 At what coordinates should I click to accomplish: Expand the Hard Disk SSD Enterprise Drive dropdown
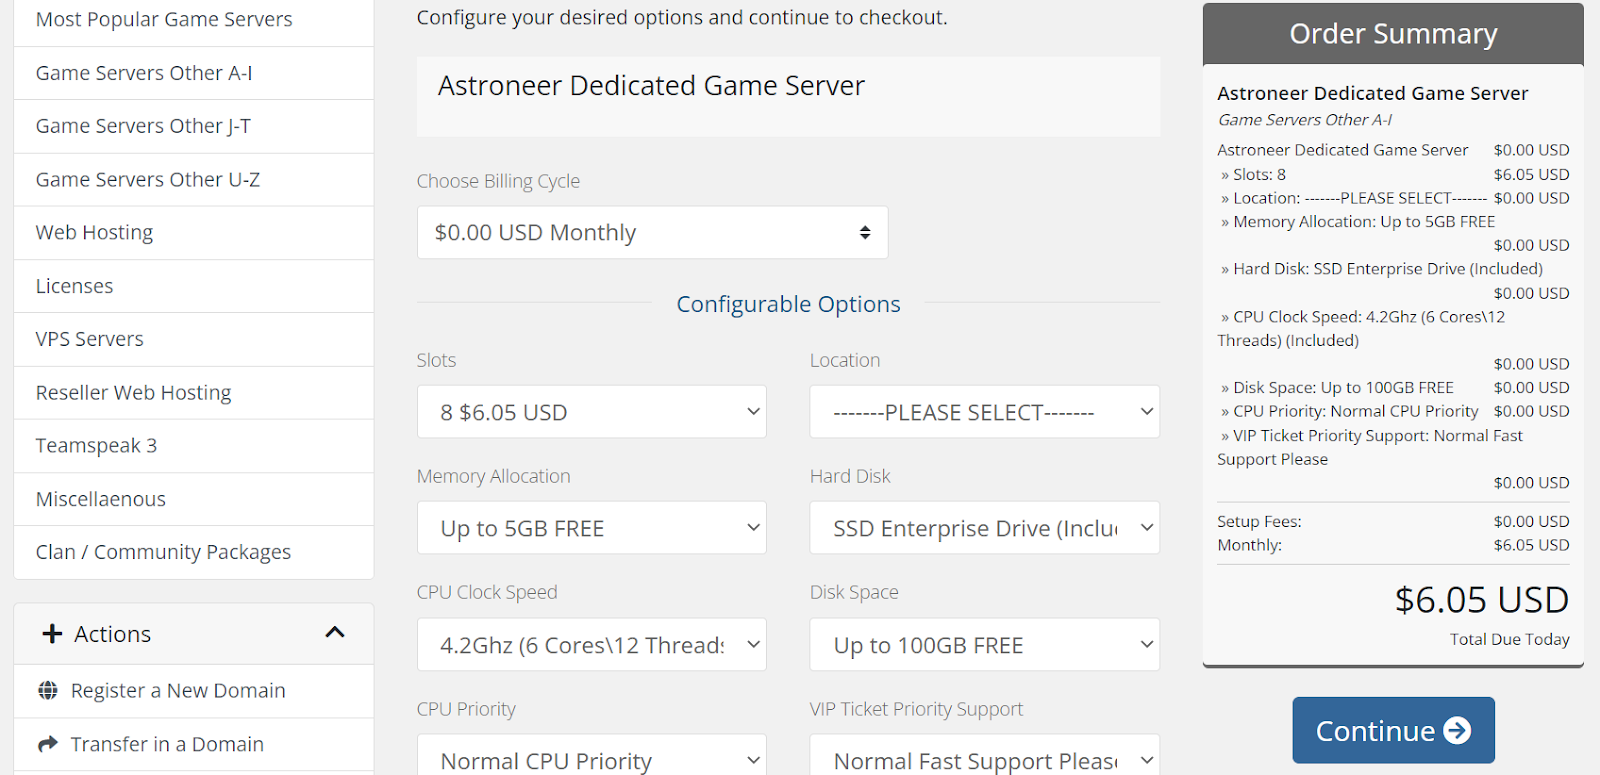coord(985,528)
